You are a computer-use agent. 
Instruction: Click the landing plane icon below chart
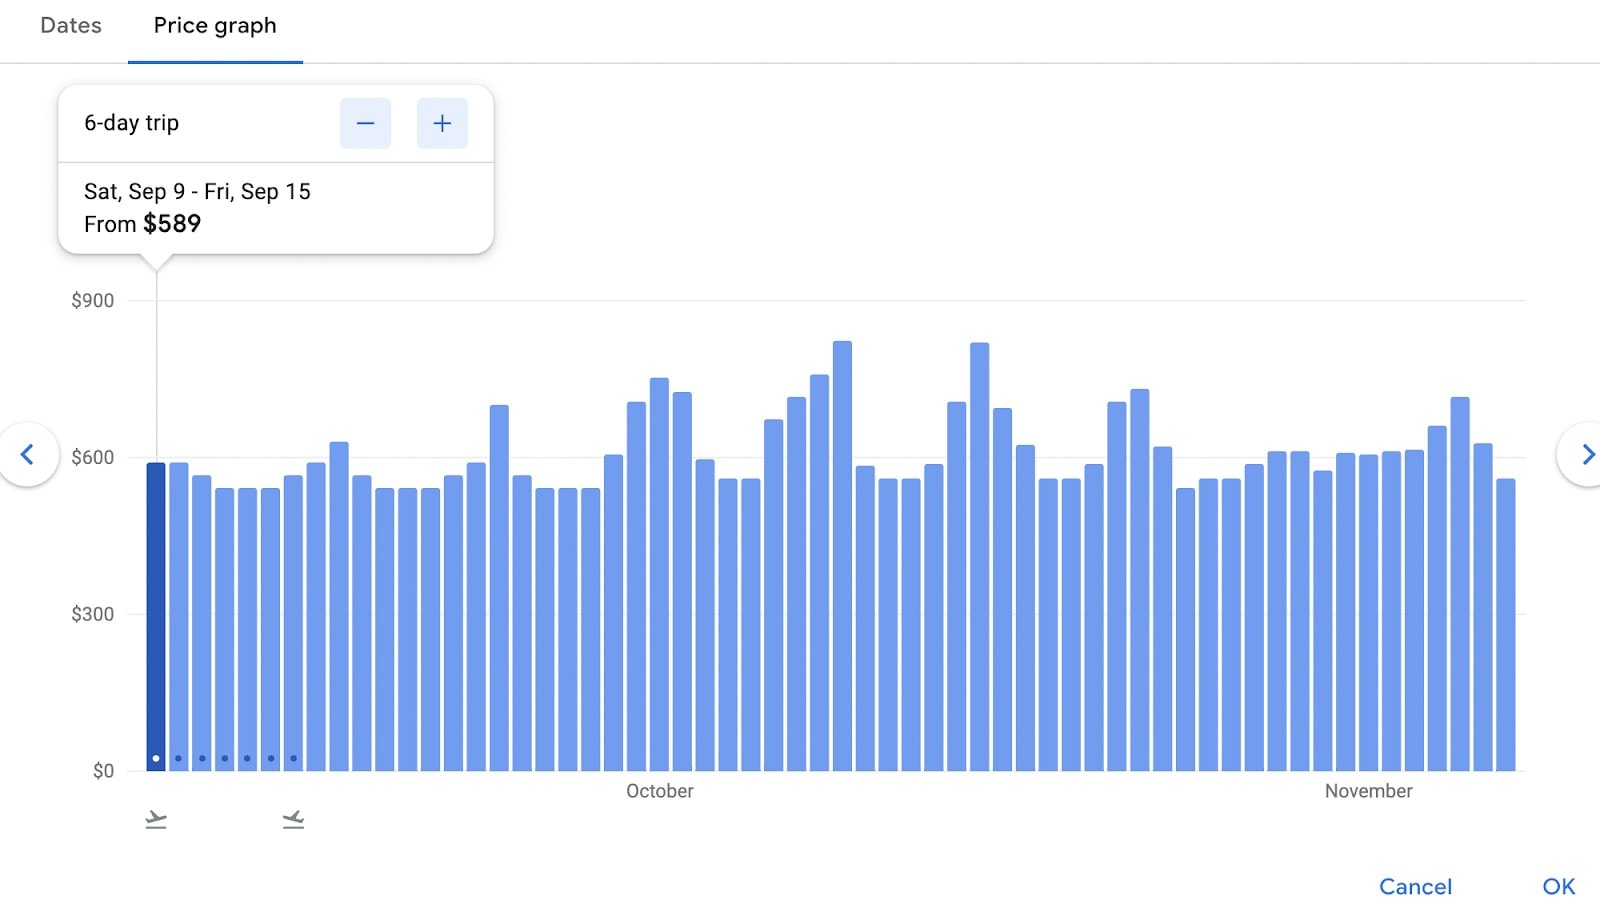click(x=293, y=820)
